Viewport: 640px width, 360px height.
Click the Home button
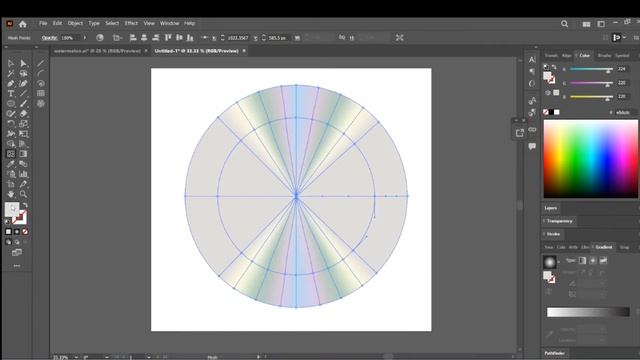click(x=23, y=24)
